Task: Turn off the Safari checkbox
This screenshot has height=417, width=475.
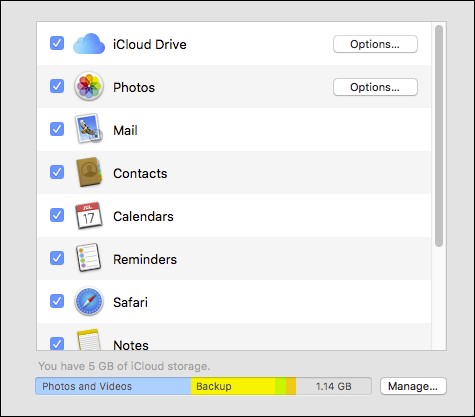Action: tap(57, 301)
